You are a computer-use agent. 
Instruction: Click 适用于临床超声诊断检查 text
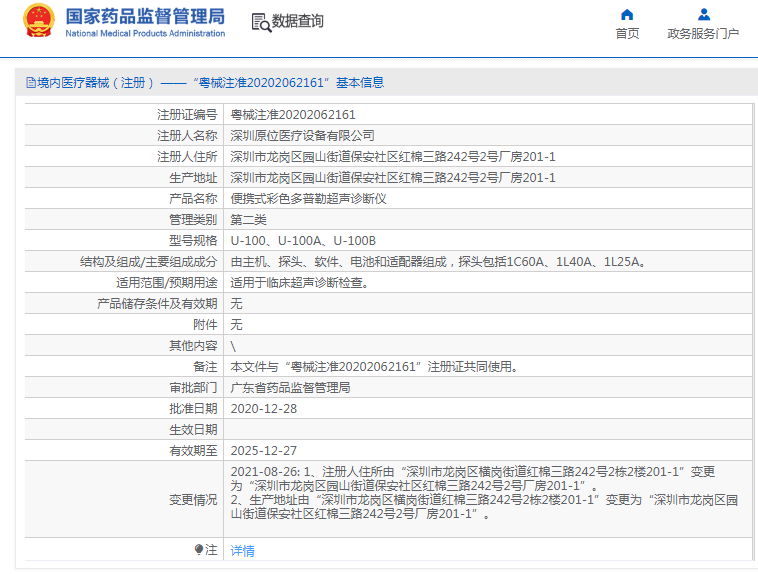tap(300, 282)
